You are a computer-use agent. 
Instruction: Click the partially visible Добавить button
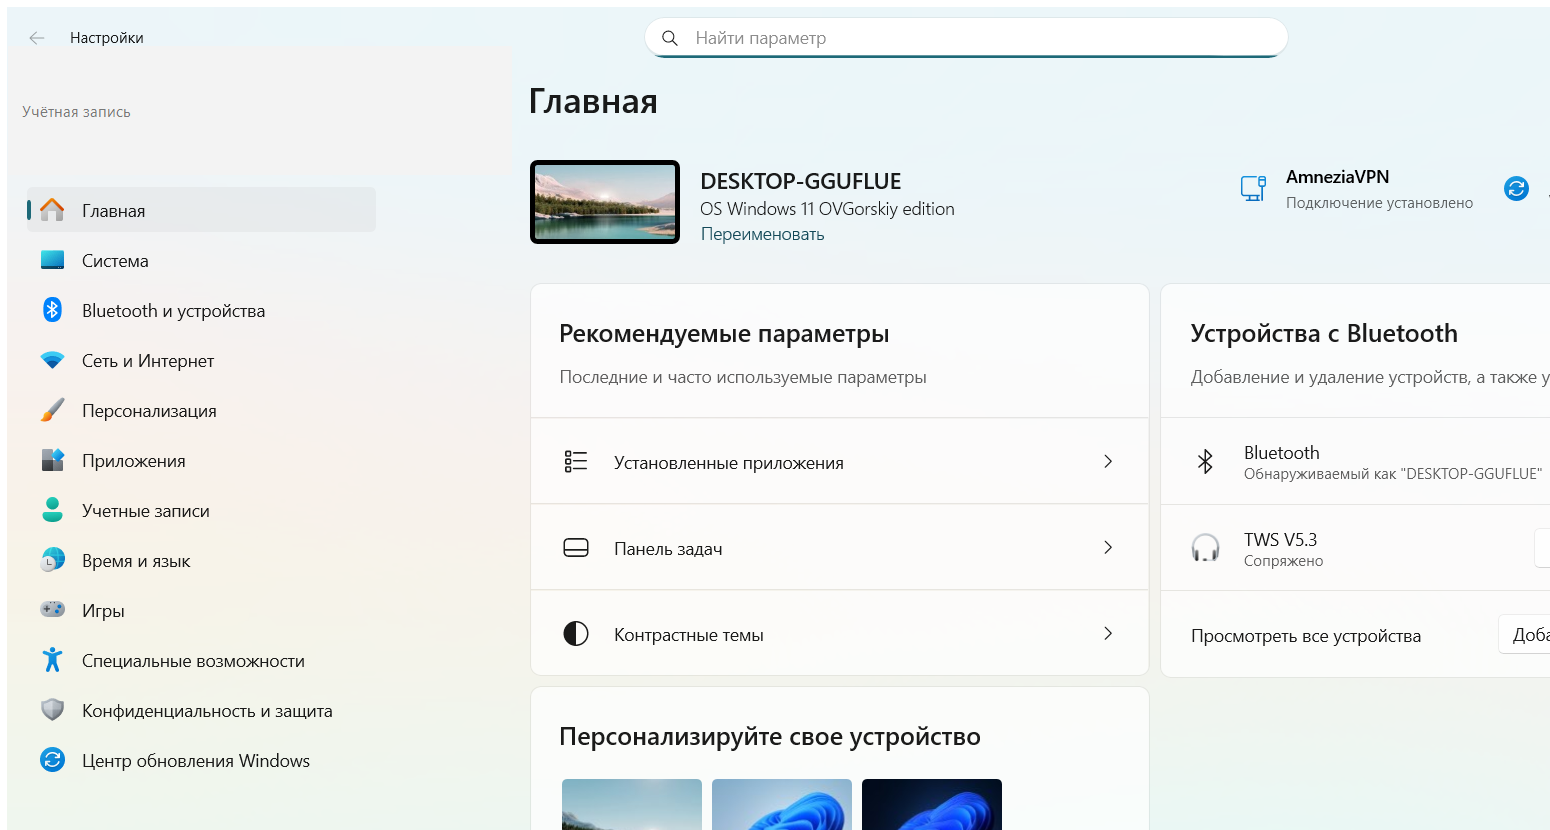[x=1525, y=635]
